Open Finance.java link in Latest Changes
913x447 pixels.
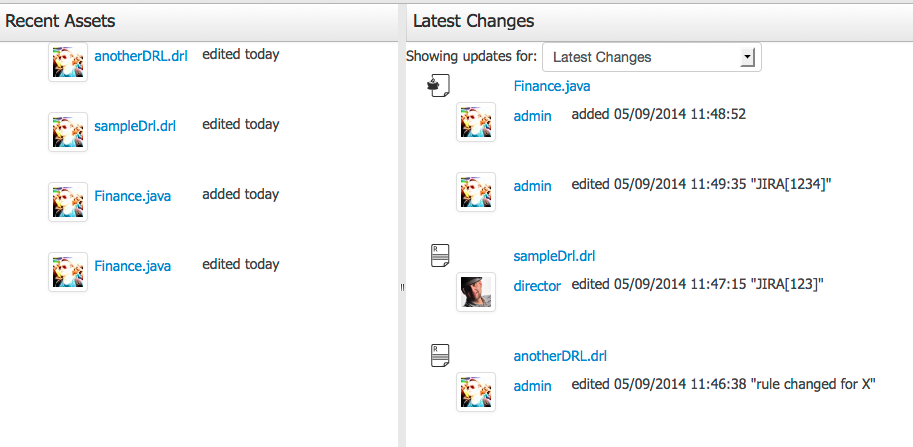coord(552,86)
